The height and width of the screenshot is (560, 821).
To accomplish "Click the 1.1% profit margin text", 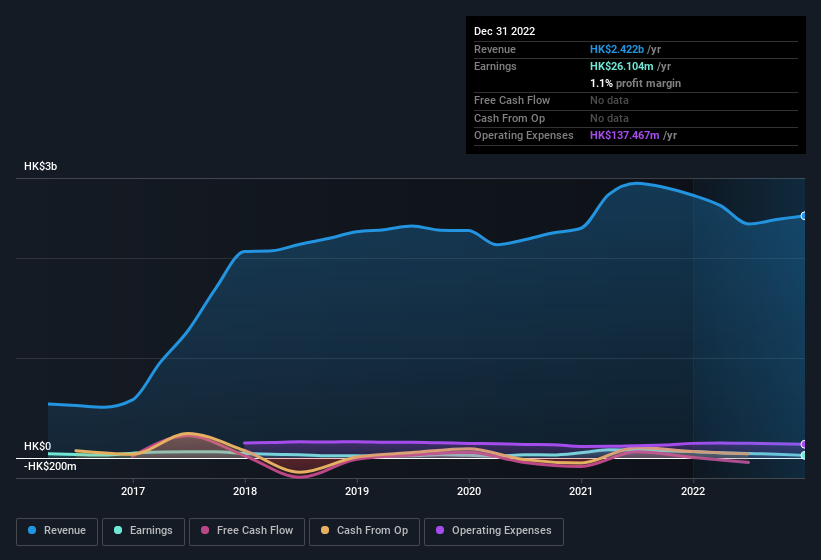I will click(x=635, y=83).
